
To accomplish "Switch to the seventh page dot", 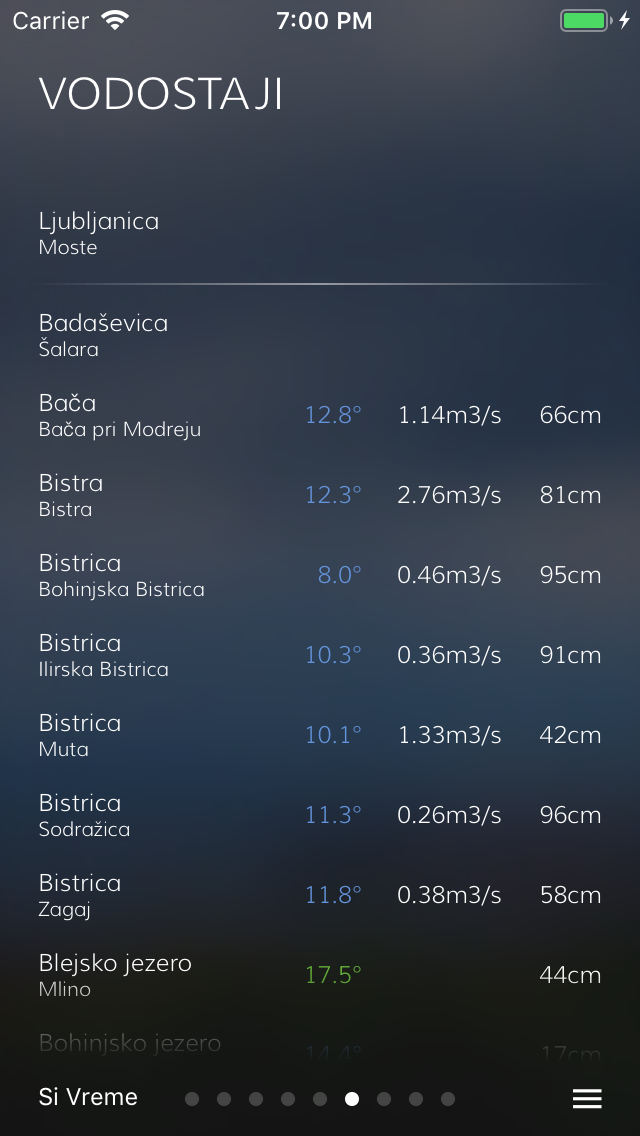I will point(384,1099).
